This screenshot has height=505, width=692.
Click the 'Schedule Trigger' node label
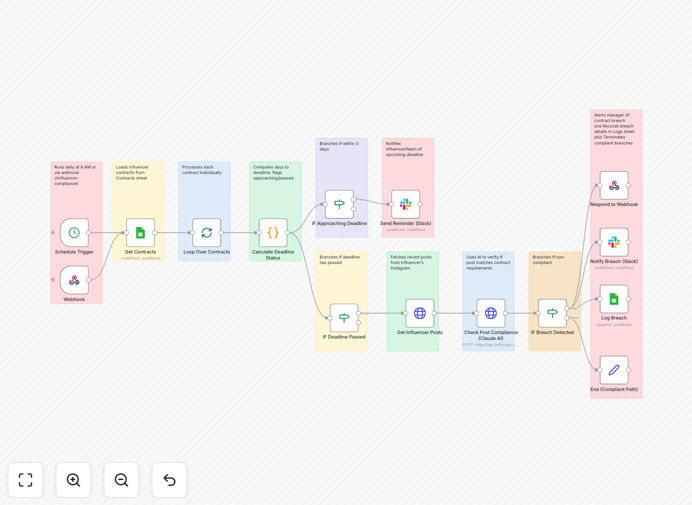pyautogui.click(x=74, y=252)
